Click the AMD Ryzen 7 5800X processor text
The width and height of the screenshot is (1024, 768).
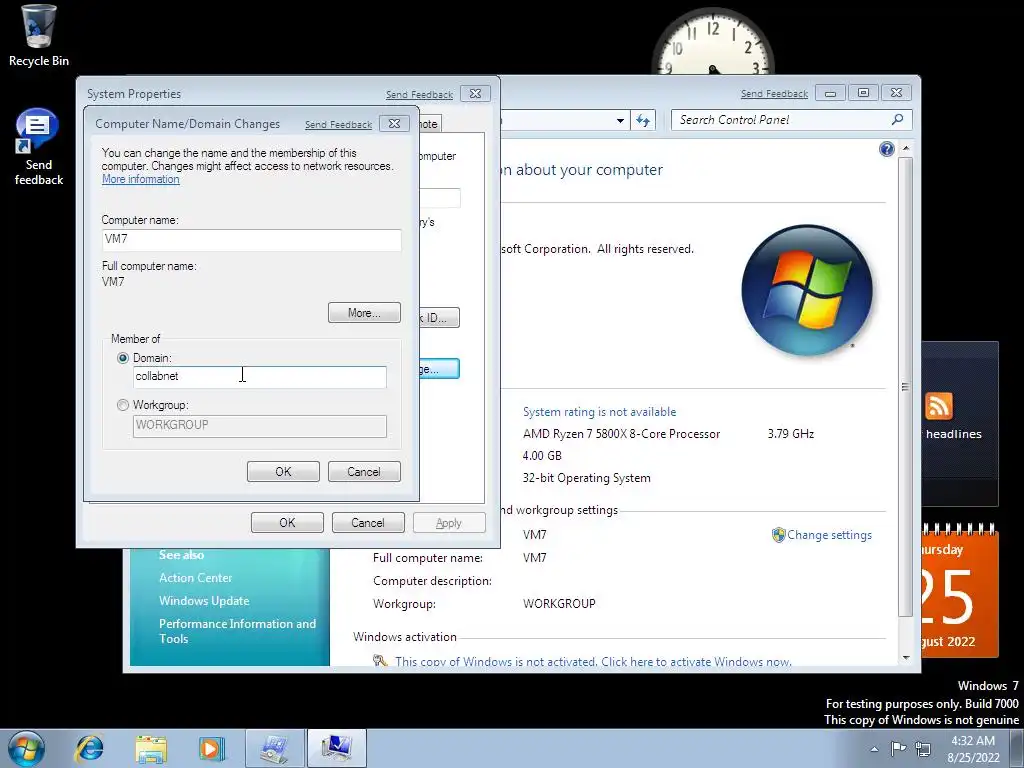click(621, 434)
